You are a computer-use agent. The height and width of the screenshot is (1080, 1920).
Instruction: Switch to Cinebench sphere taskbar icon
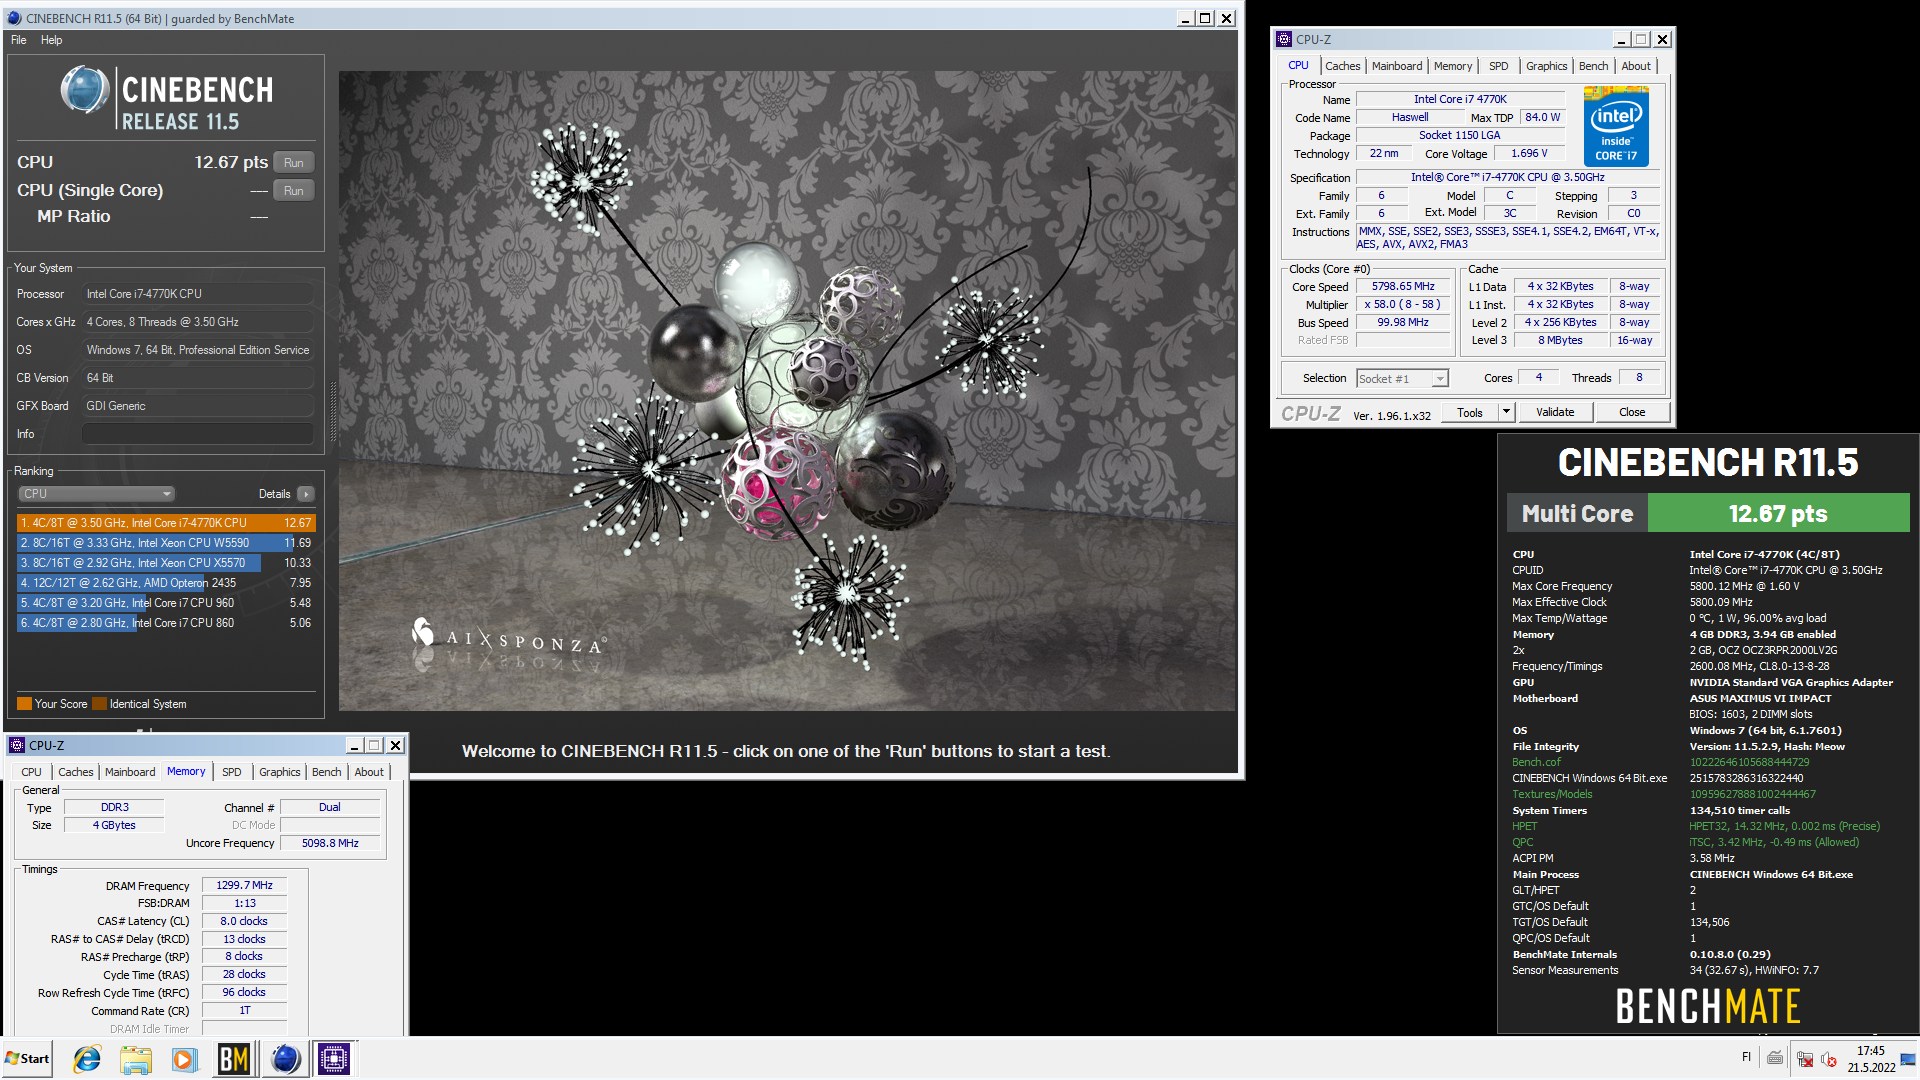pyautogui.click(x=285, y=1059)
